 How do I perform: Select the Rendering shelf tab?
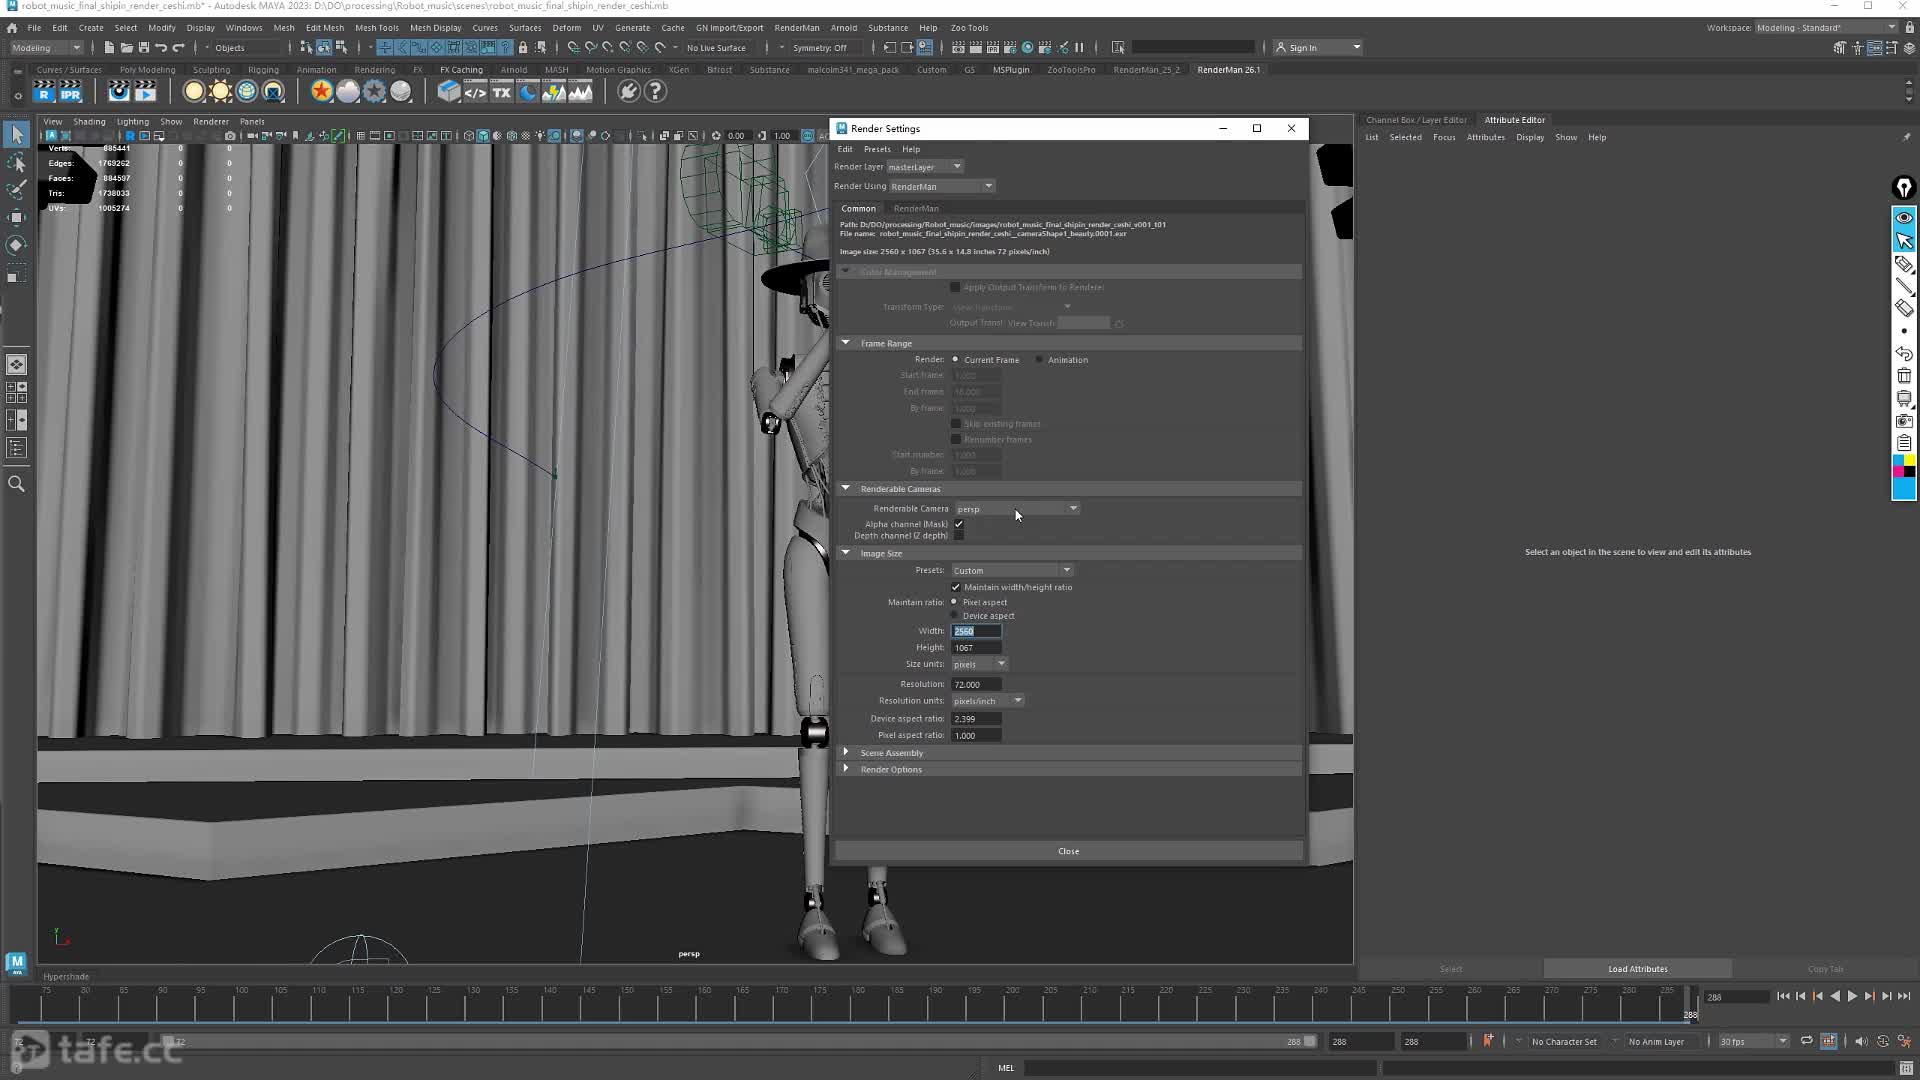tap(374, 70)
